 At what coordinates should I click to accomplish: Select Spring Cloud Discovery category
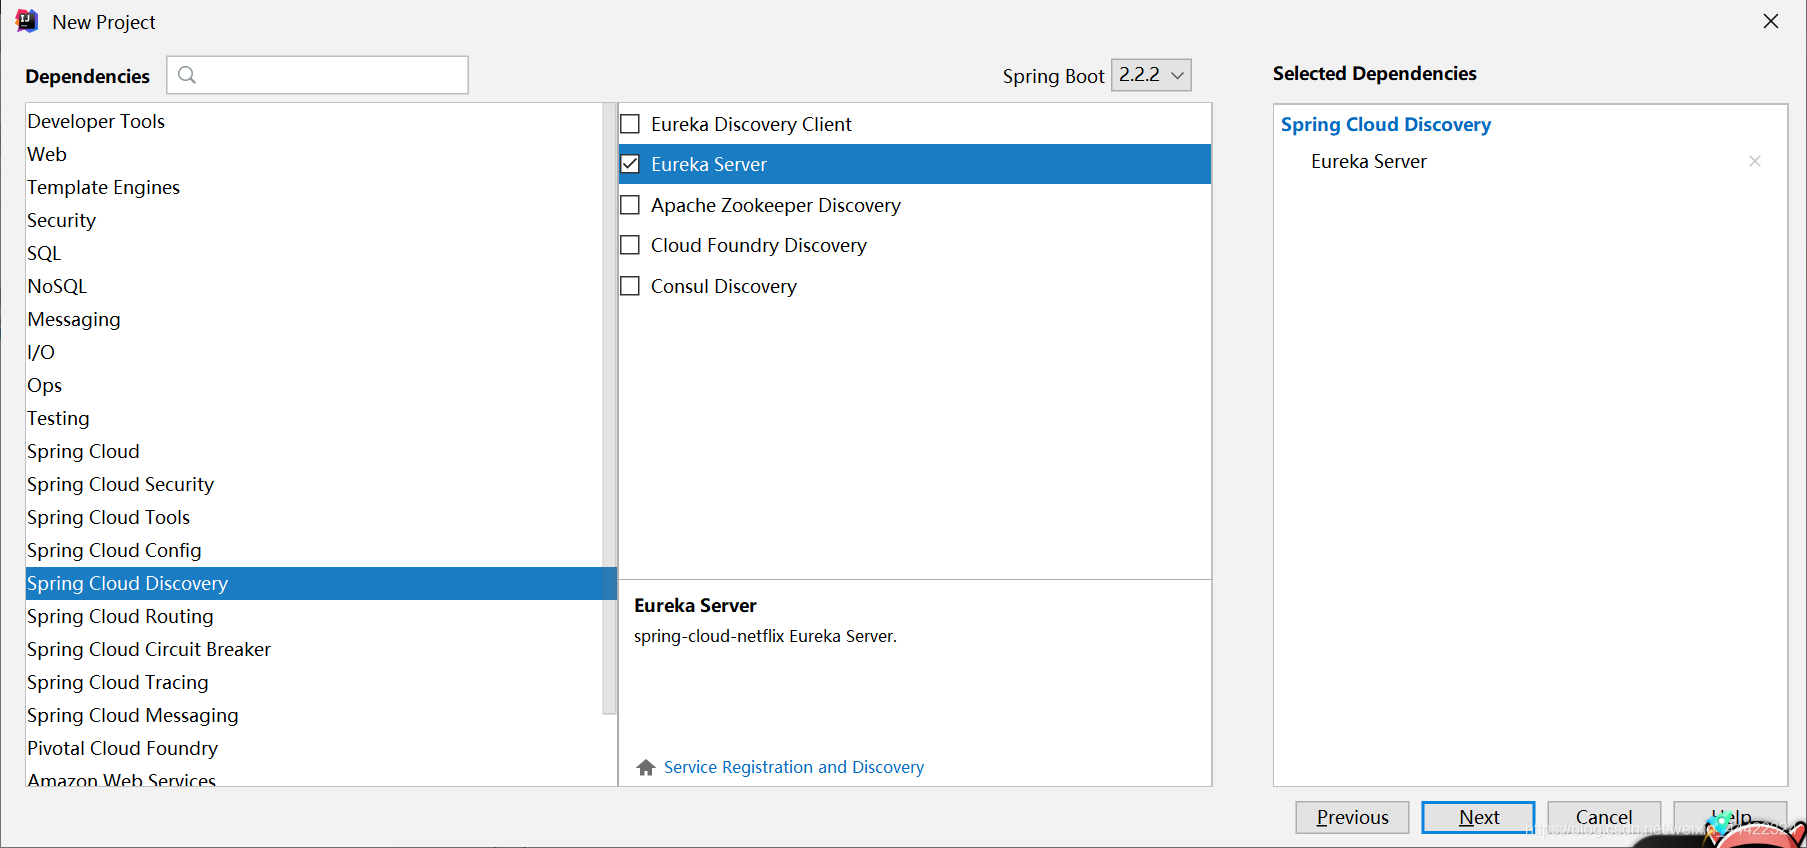[321, 583]
